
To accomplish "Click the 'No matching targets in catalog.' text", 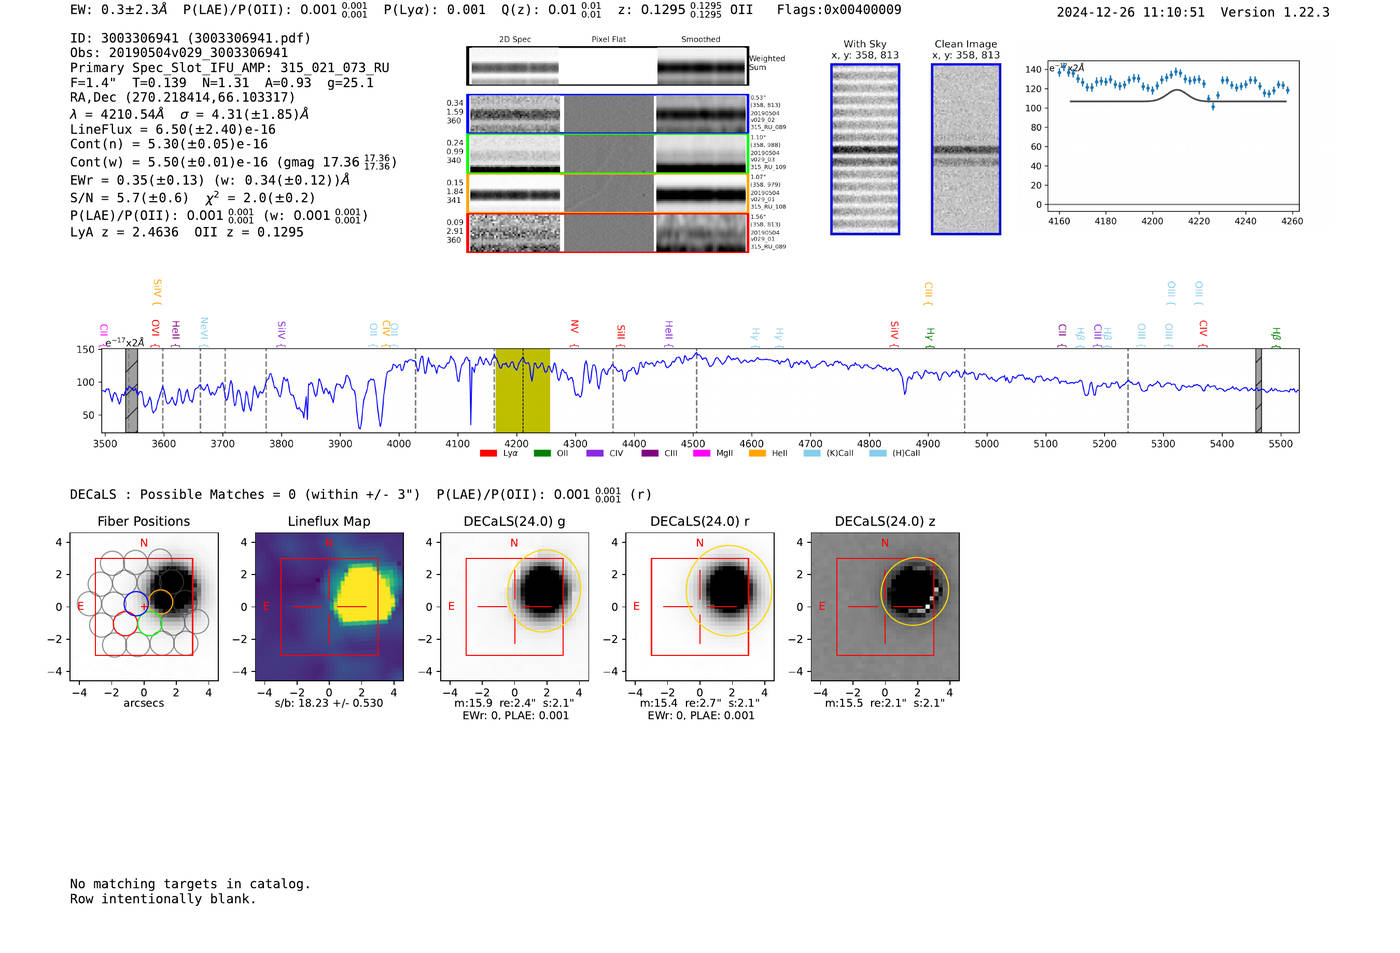I will coord(190,884).
